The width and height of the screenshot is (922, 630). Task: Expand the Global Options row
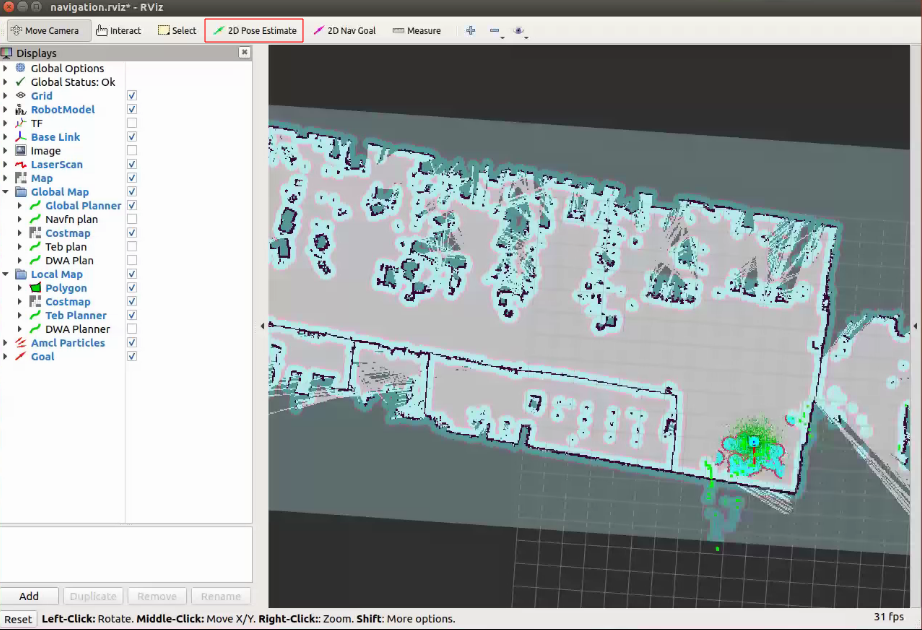5,68
